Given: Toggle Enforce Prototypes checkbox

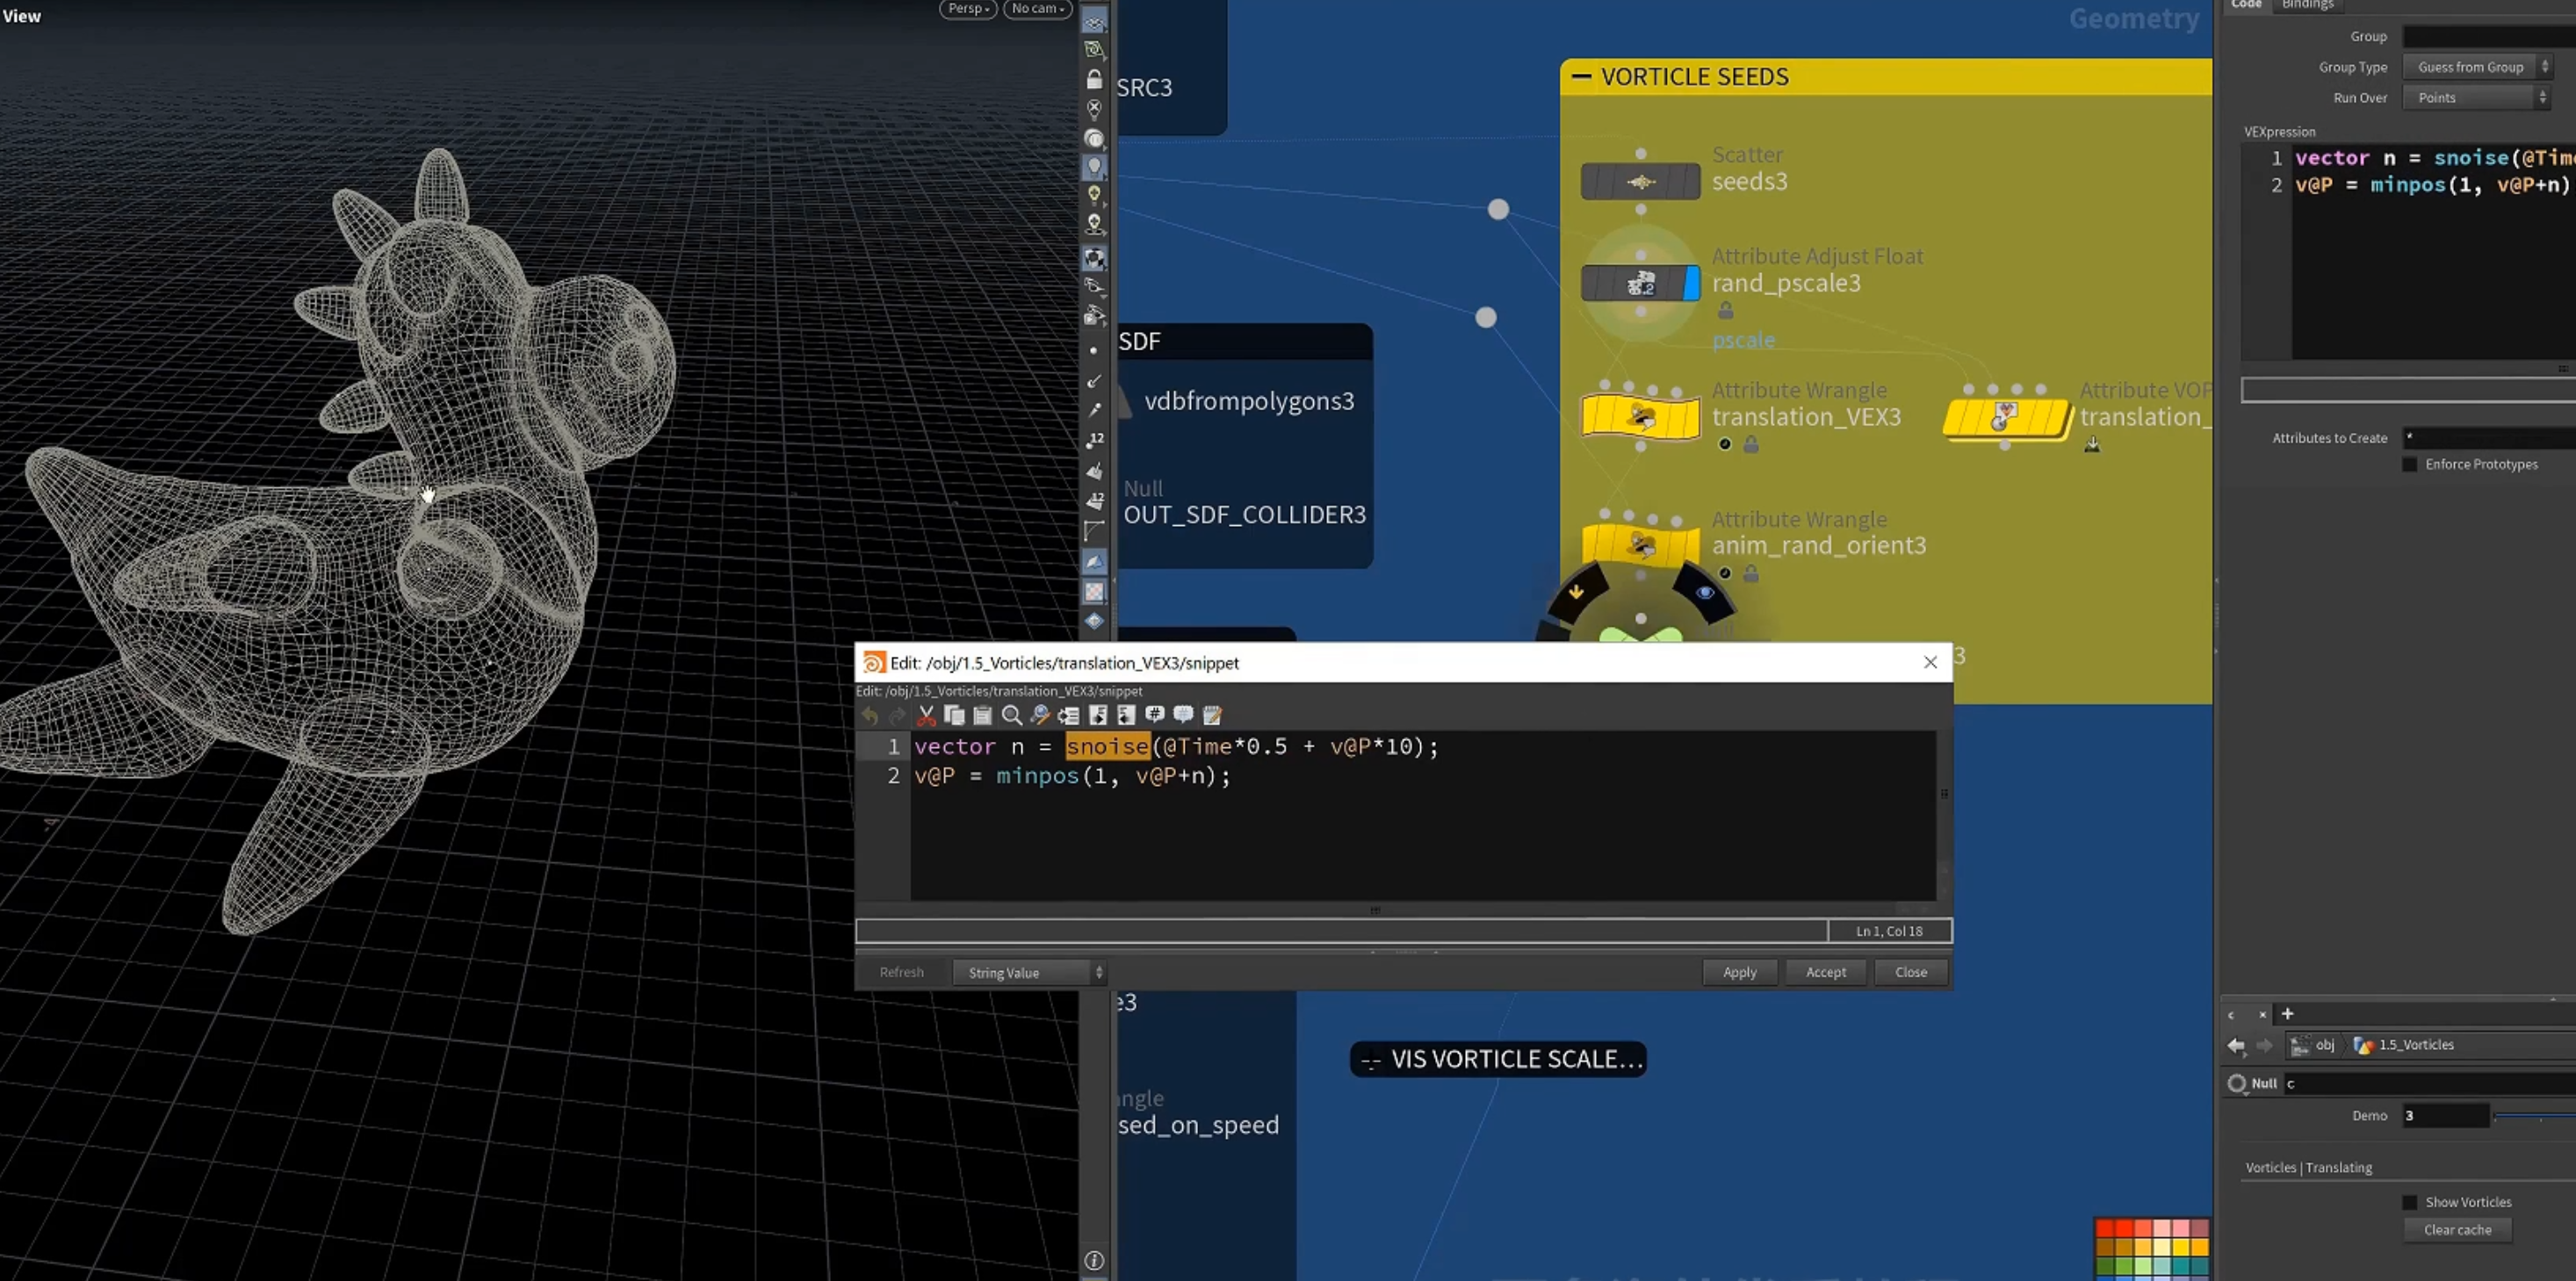Looking at the screenshot, I should click(2409, 464).
